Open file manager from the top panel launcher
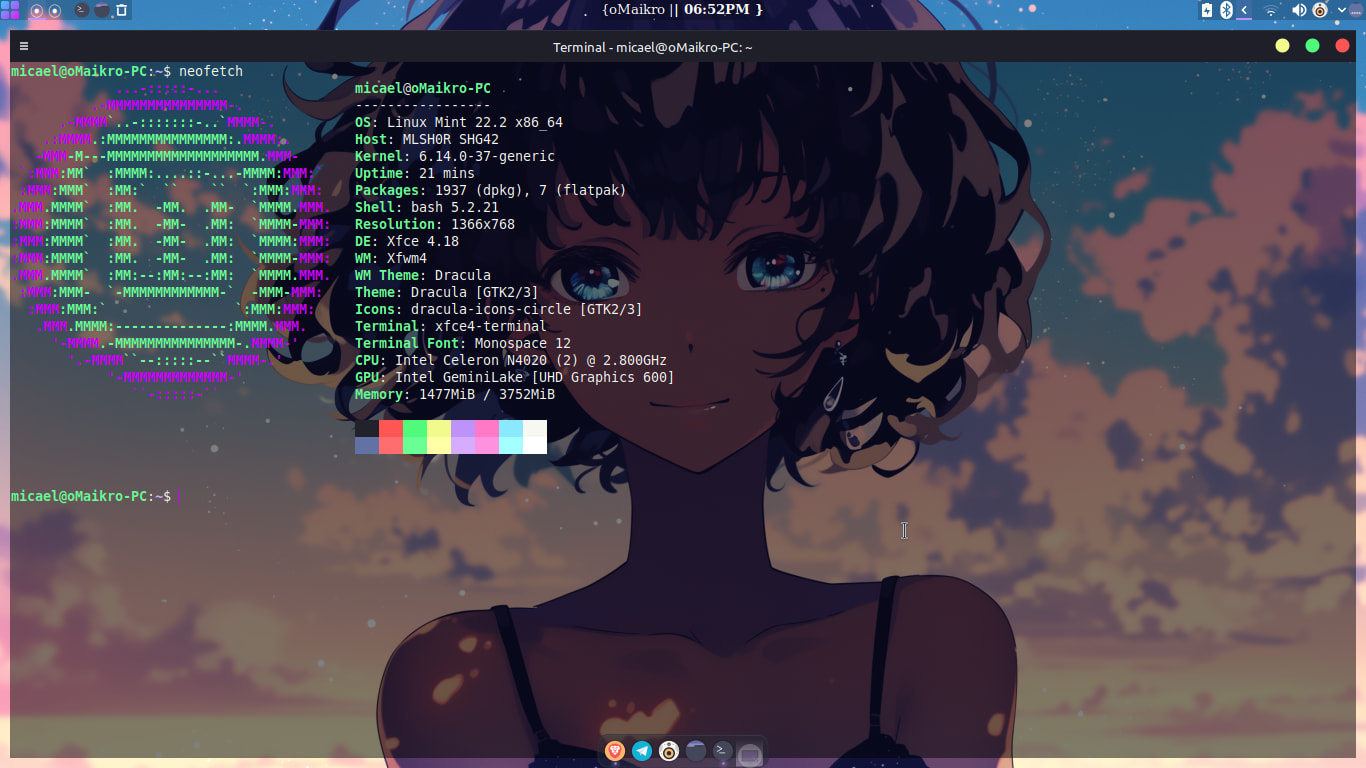1366x768 pixels. coord(102,10)
